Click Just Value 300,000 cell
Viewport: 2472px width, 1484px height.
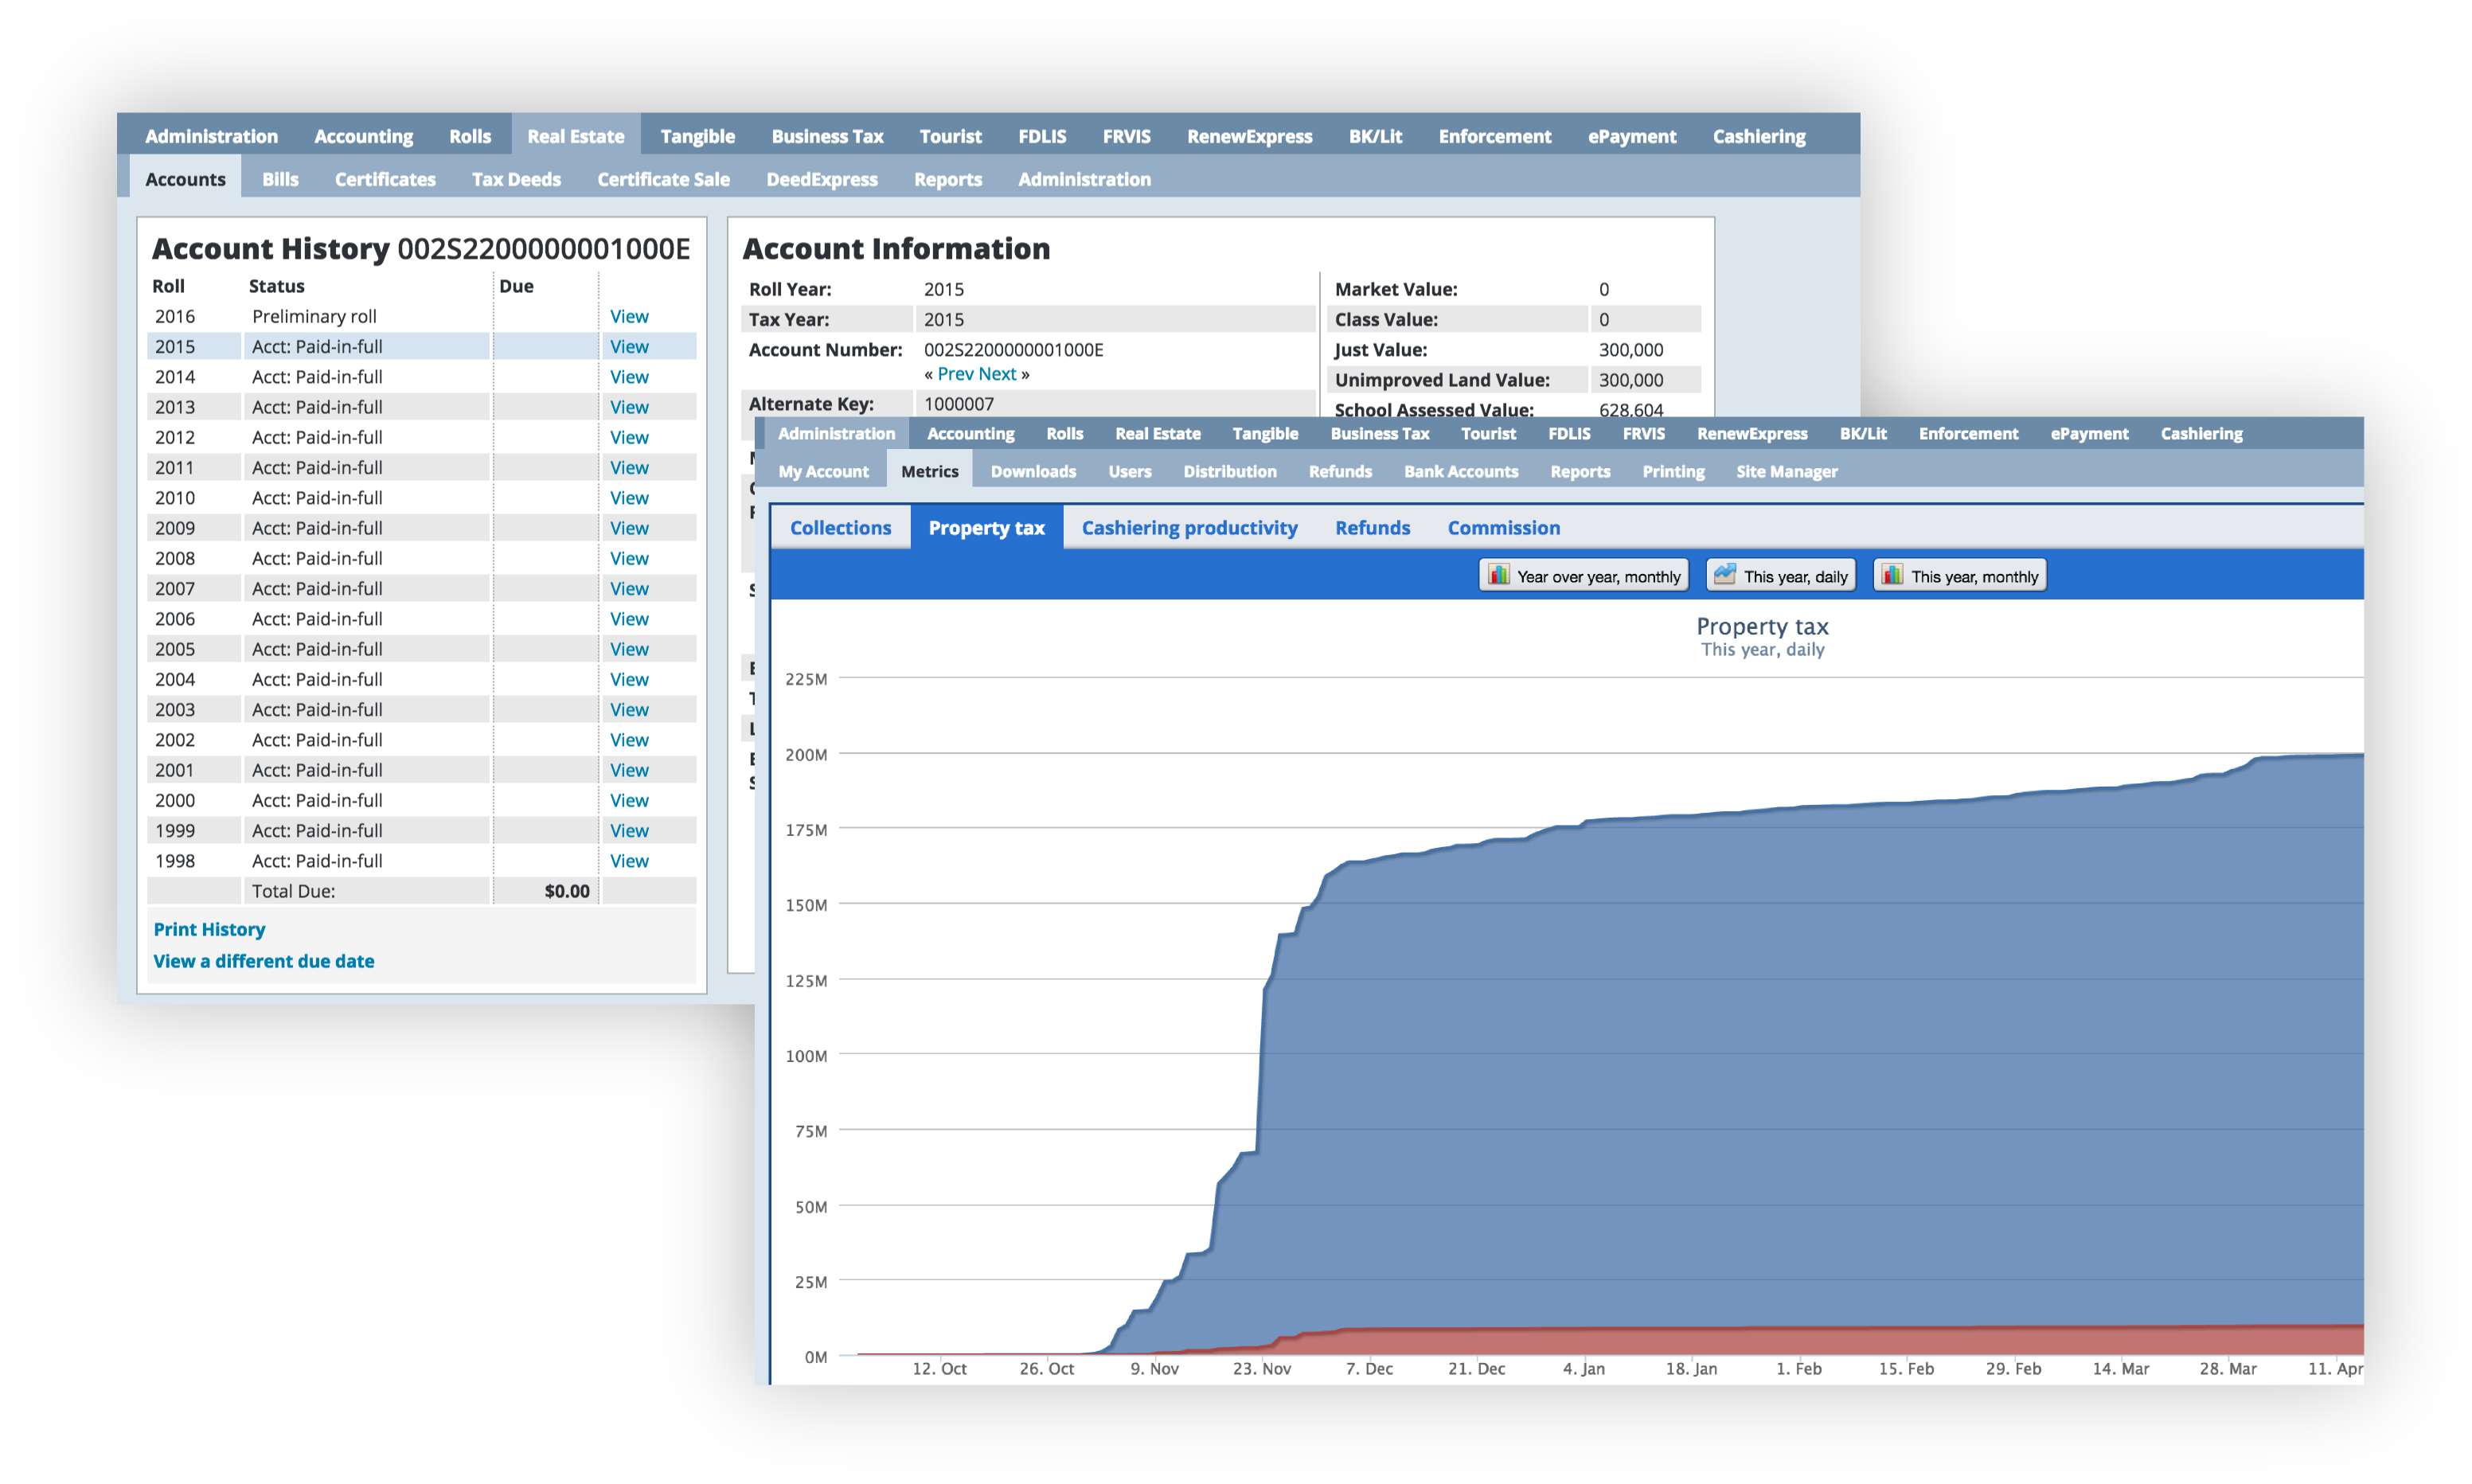click(x=1630, y=349)
